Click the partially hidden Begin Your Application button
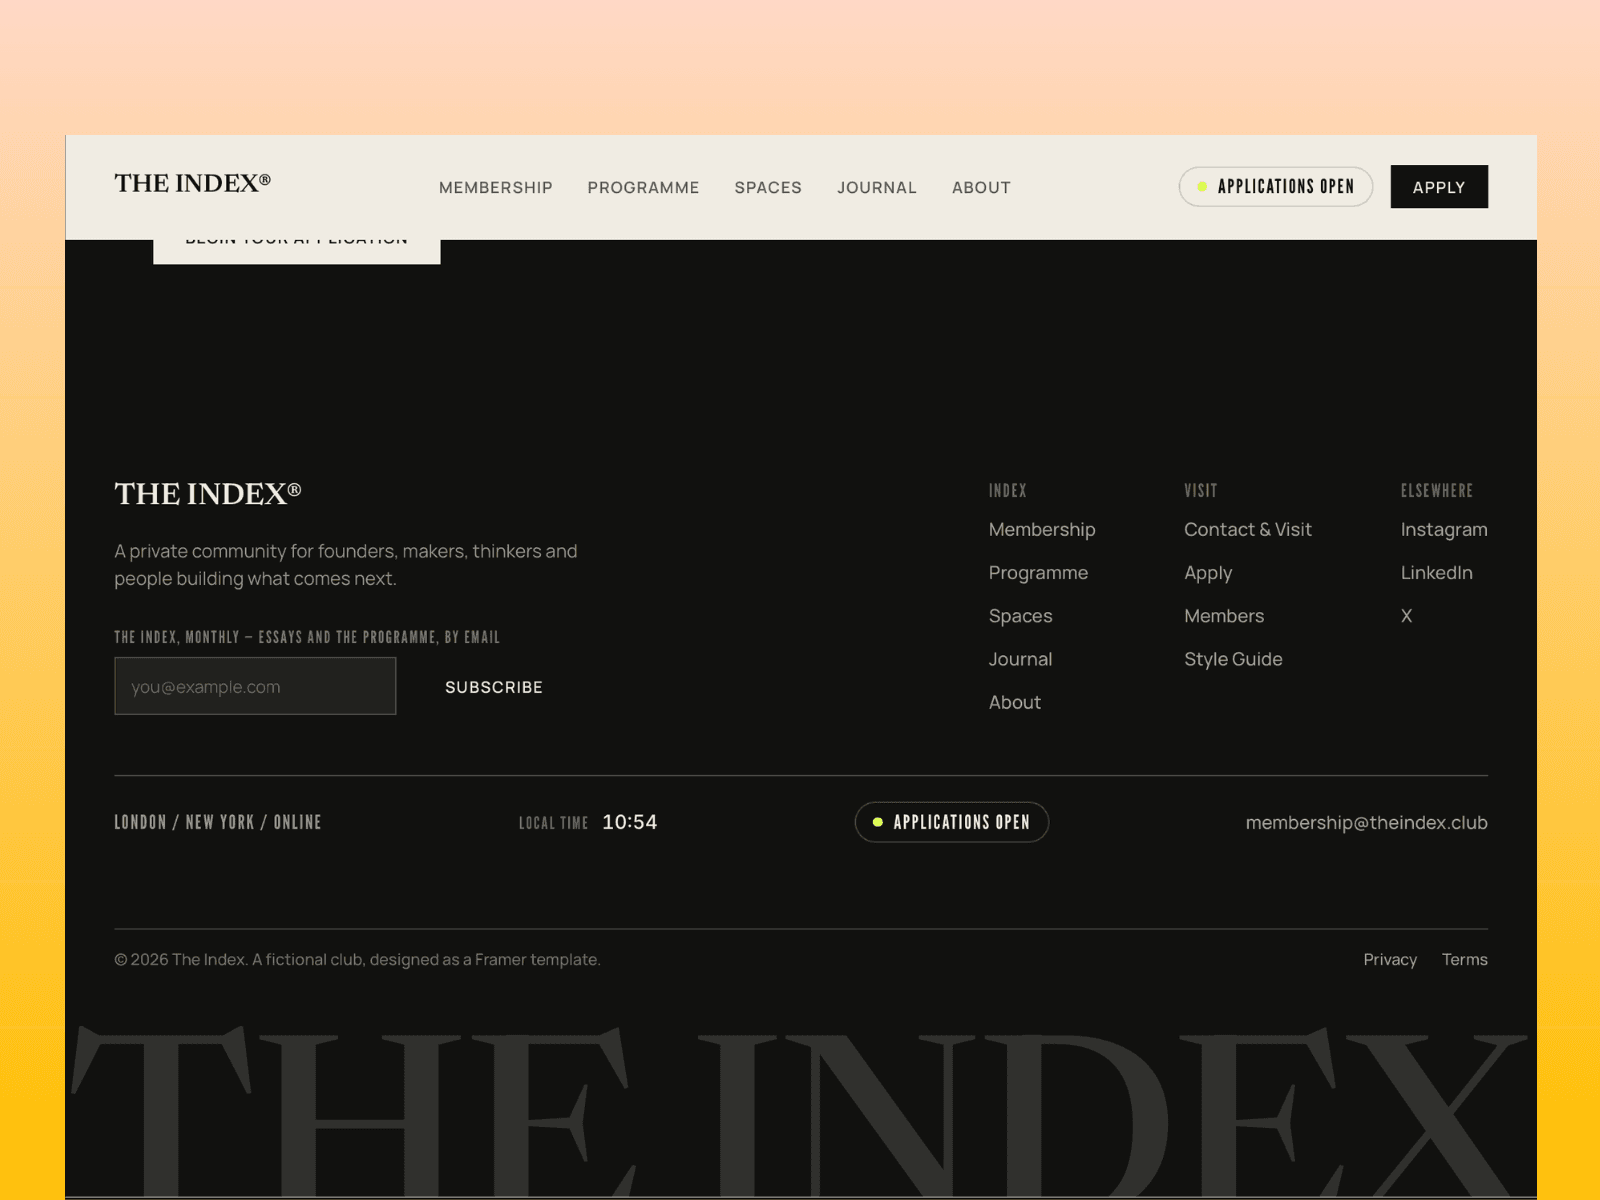Viewport: 1600px width, 1200px height. 297,252
